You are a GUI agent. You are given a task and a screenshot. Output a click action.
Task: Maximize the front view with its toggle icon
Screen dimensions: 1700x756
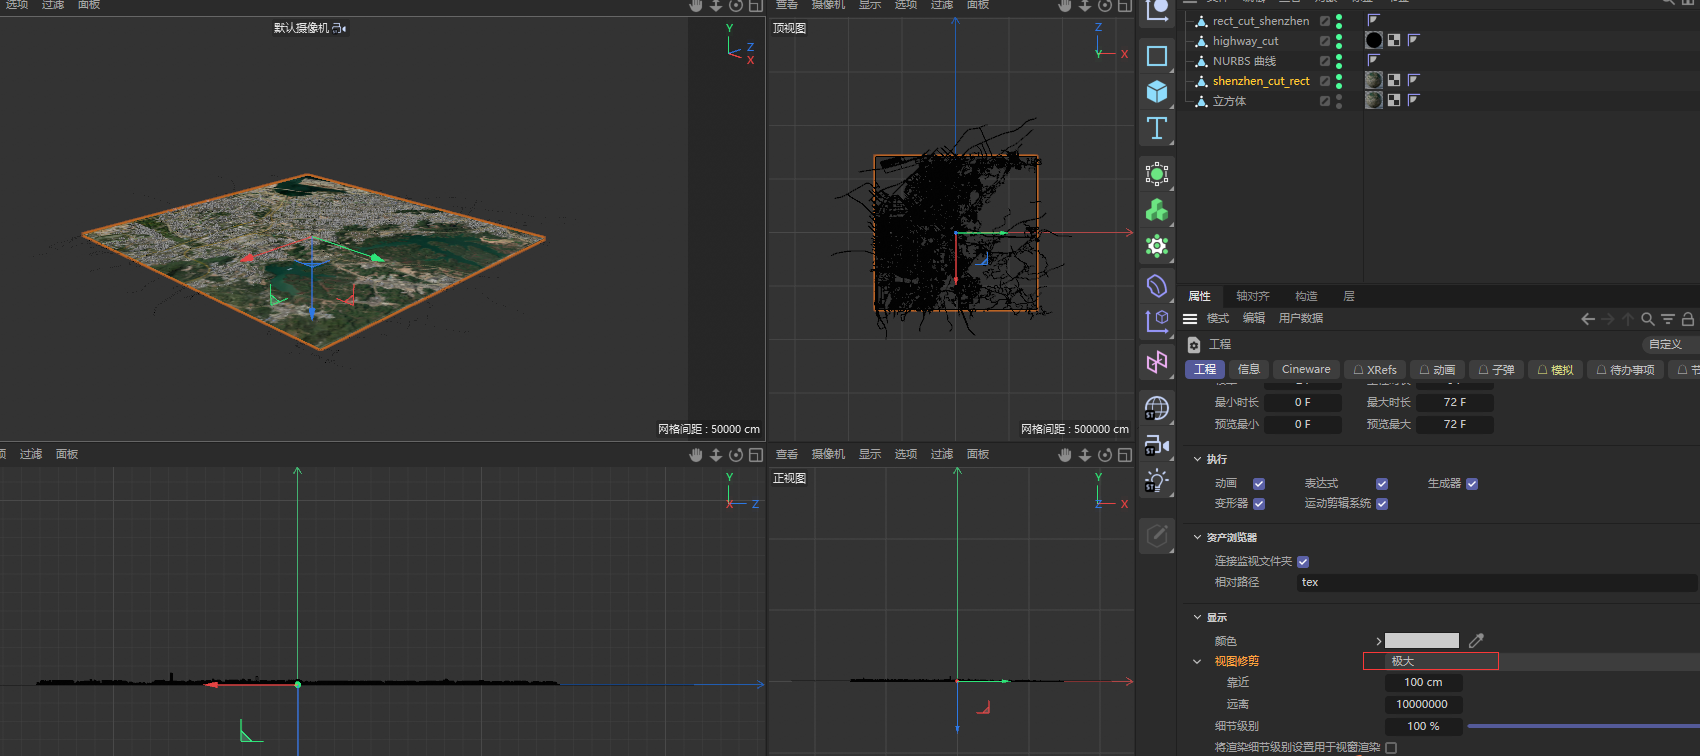click(x=1125, y=455)
